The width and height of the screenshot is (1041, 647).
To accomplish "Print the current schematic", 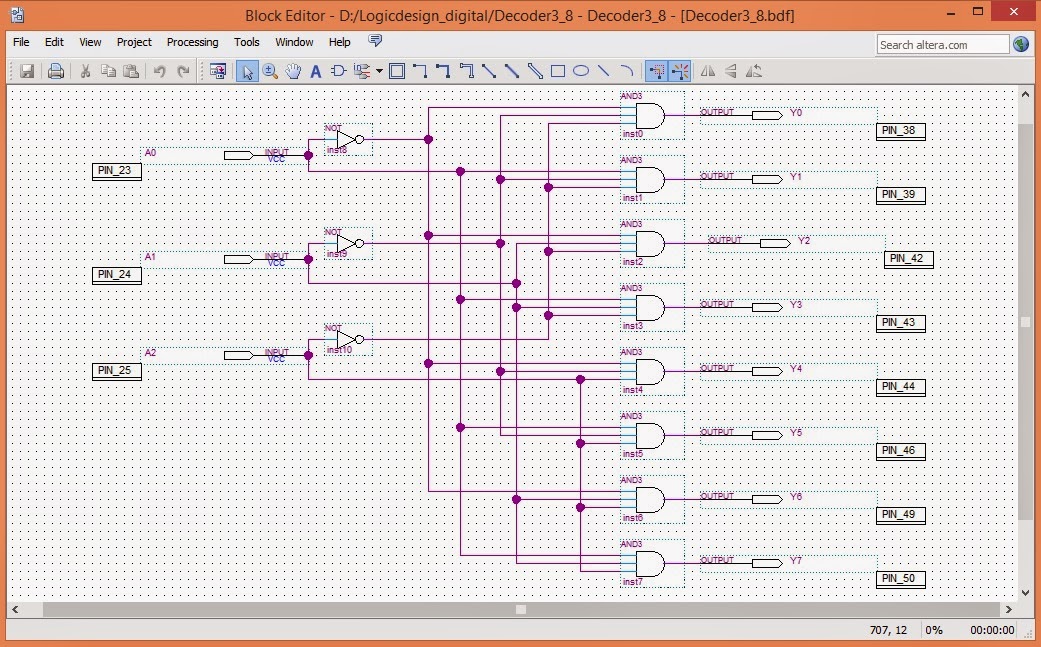I will [56, 71].
